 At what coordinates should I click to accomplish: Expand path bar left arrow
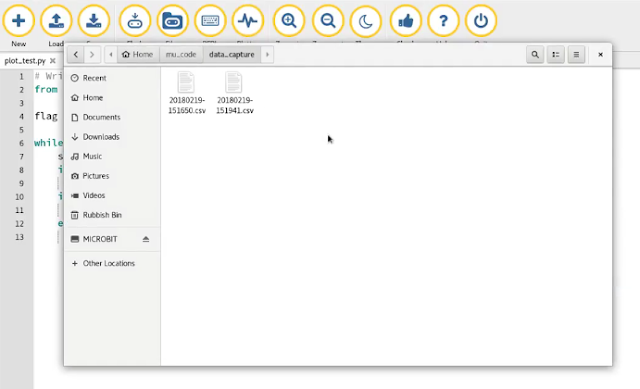click(x=111, y=54)
